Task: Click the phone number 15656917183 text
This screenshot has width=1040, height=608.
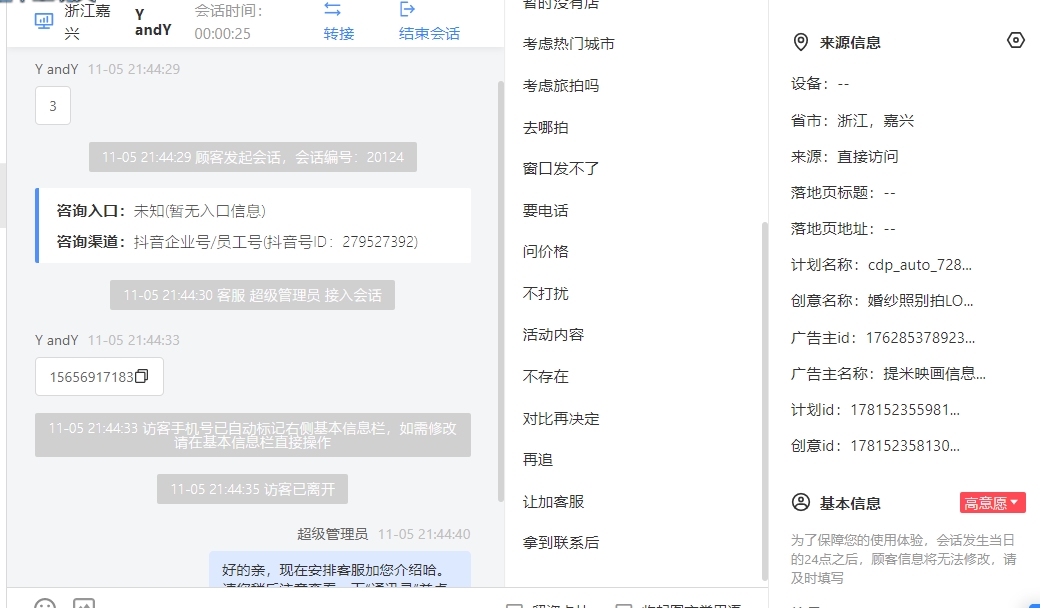Action: click(92, 377)
